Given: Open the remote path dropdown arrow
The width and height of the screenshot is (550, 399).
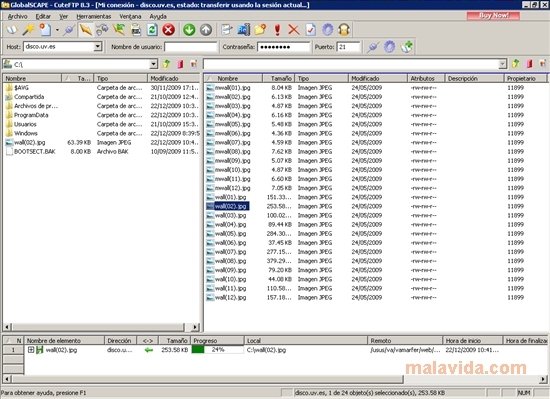Looking at the screenshot, I should coord(502,64).
